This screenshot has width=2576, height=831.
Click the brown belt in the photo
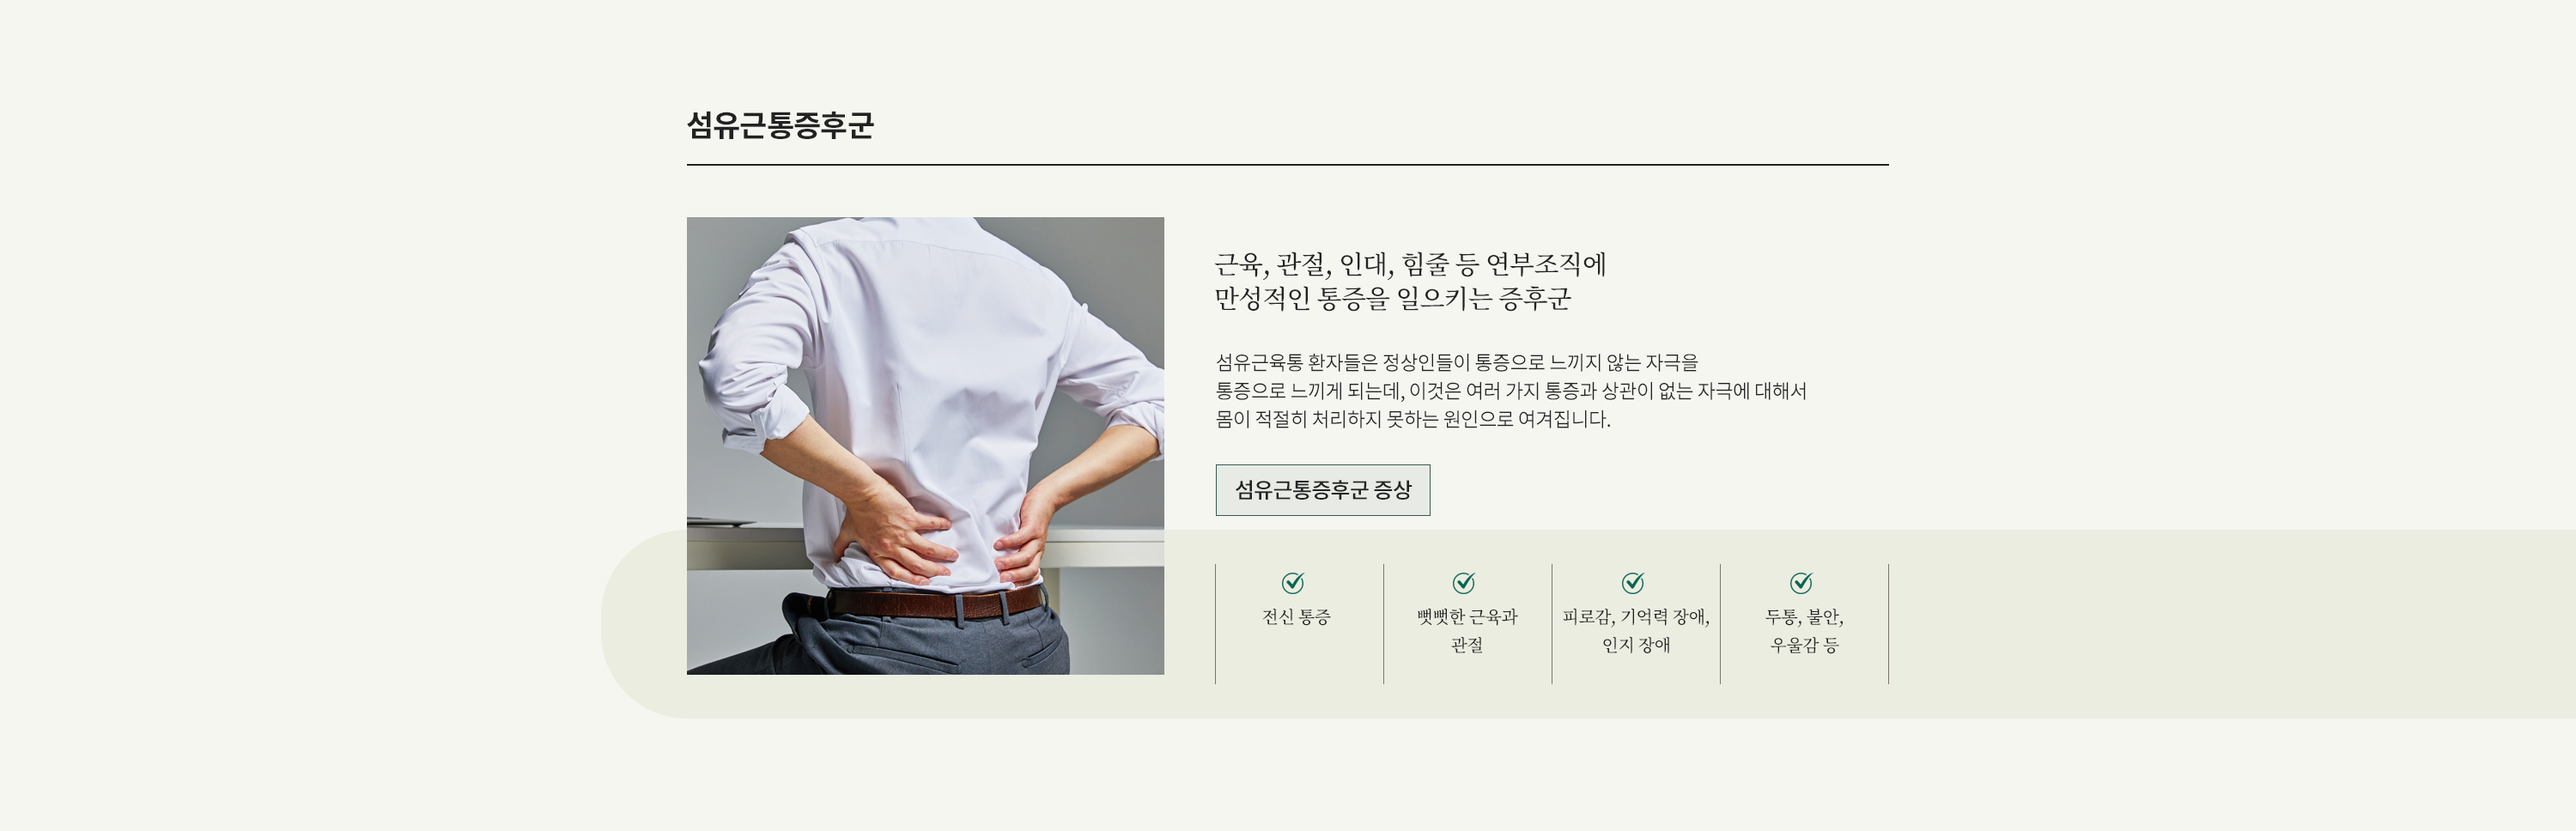935,603
